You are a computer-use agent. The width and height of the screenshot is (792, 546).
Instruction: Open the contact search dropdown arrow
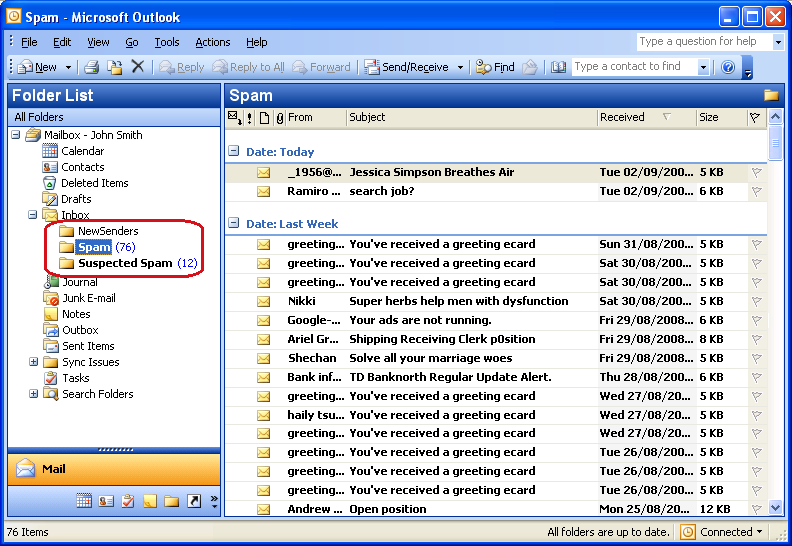point(703,67)
